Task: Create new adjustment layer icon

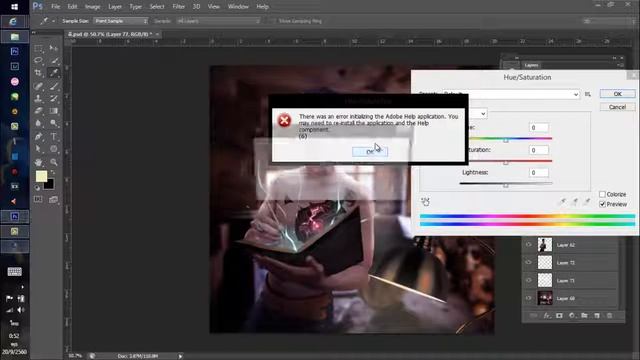Action: [x=572, y=316]
